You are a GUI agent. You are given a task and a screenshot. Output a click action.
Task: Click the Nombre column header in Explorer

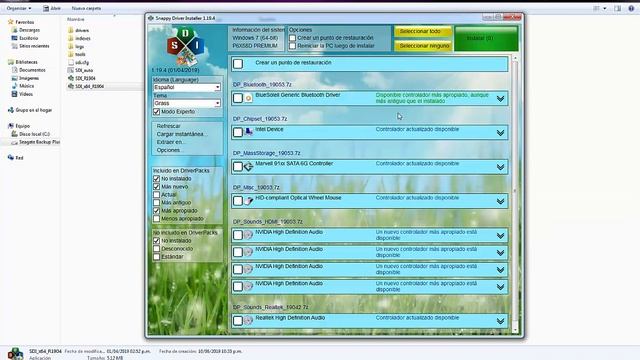point(76,19)
